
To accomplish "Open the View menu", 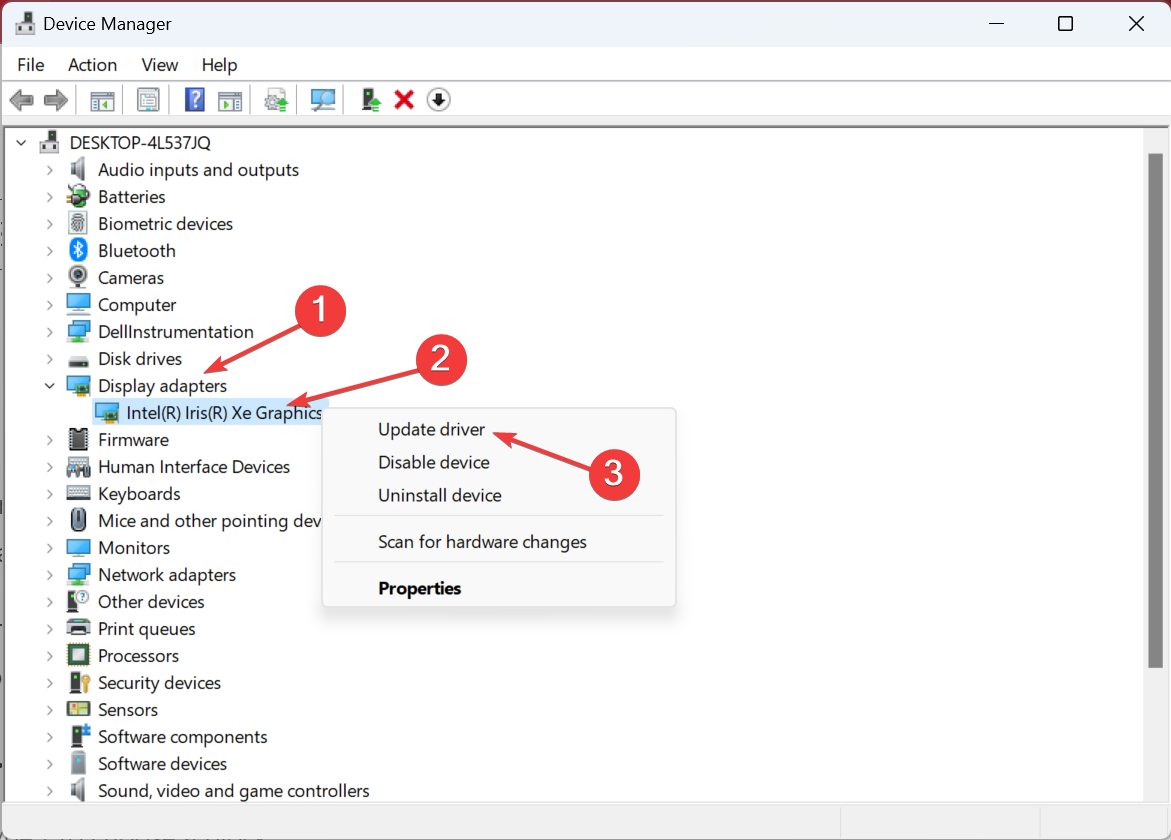I will tap(160, 65).
